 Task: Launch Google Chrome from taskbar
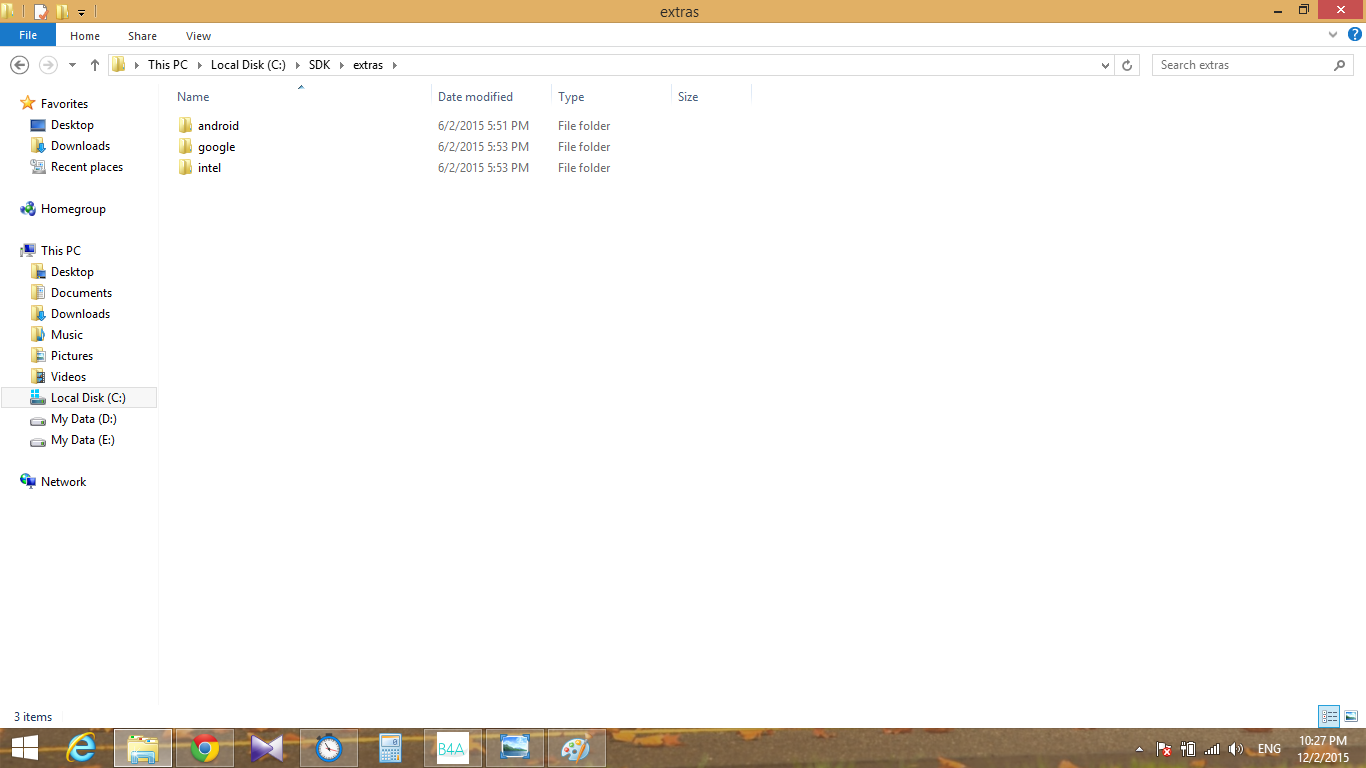point(205,748)
